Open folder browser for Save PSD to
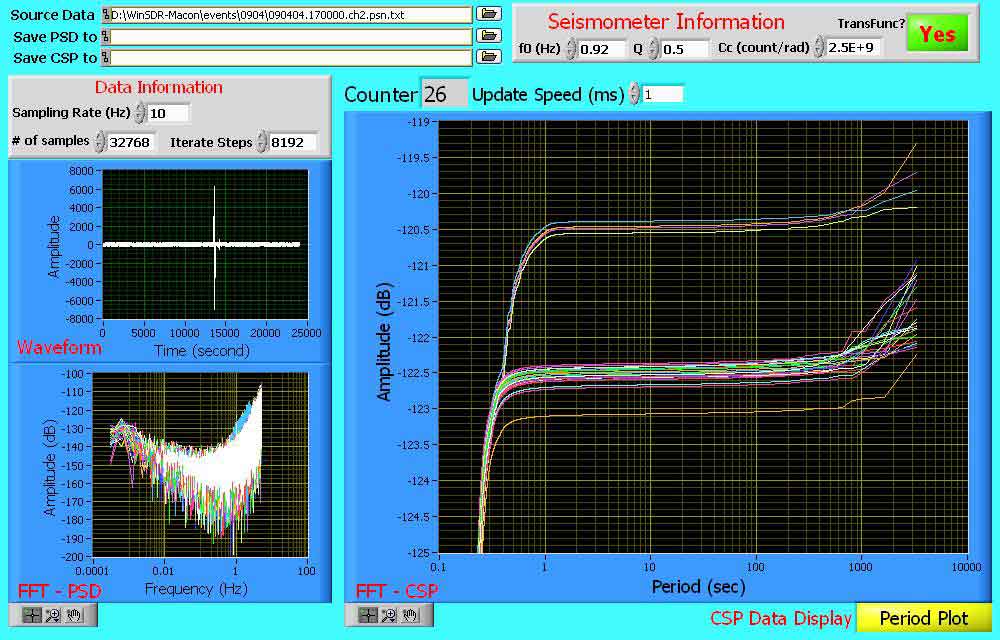The image size is (1000, 640). click(489, 35)
